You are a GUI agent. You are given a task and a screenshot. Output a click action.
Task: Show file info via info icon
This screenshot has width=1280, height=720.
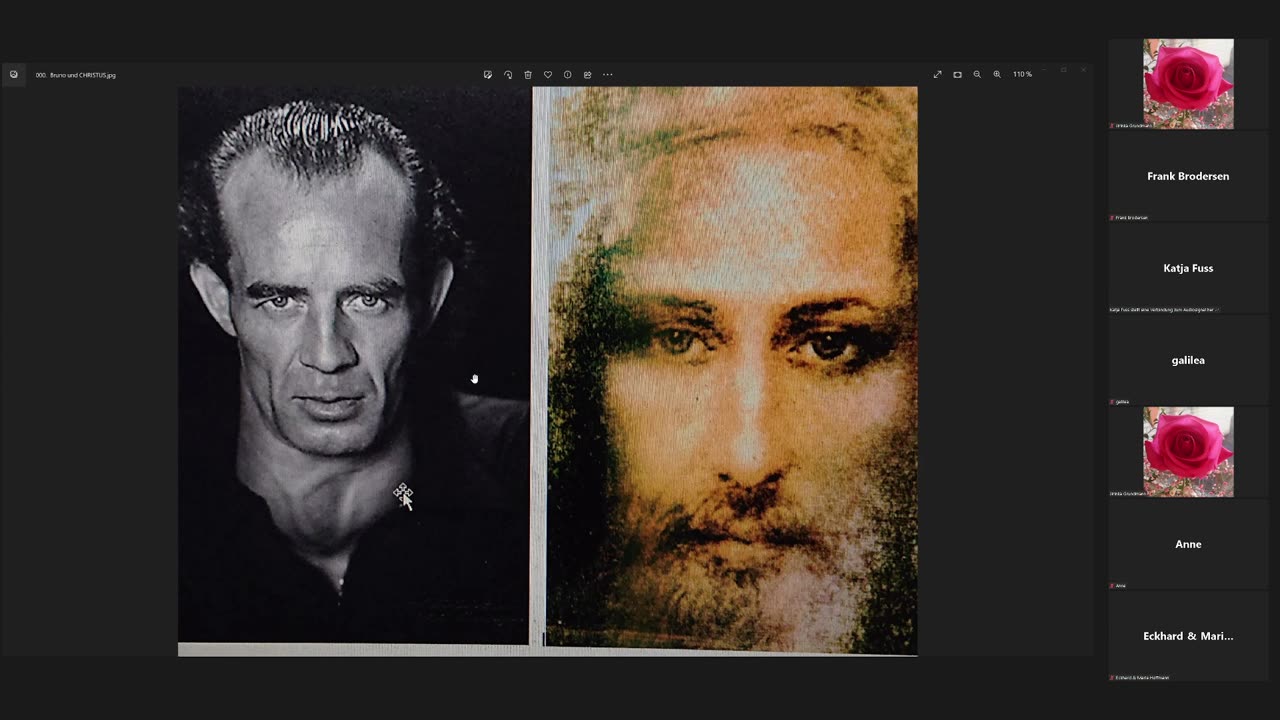pos(568,75)
